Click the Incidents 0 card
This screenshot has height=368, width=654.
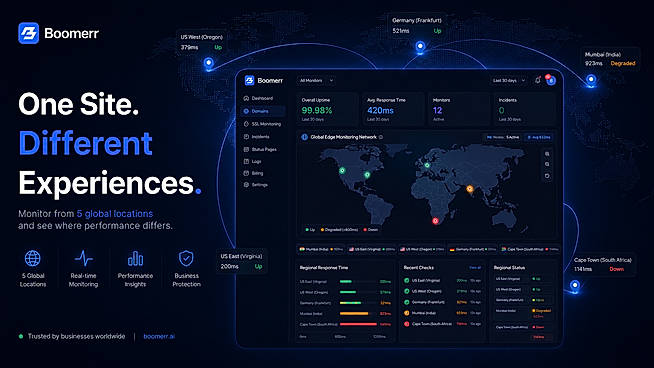525,109
